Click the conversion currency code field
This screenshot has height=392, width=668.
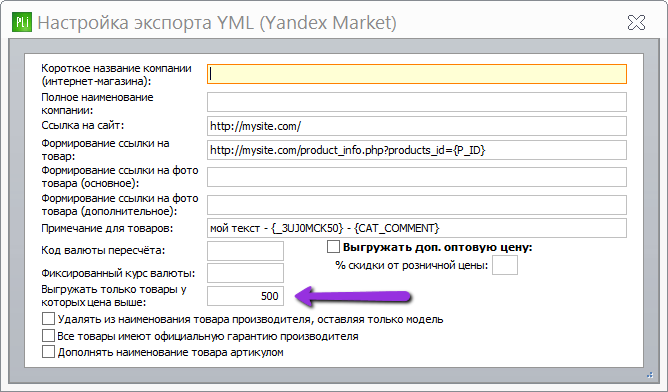[x=245, y=251]
